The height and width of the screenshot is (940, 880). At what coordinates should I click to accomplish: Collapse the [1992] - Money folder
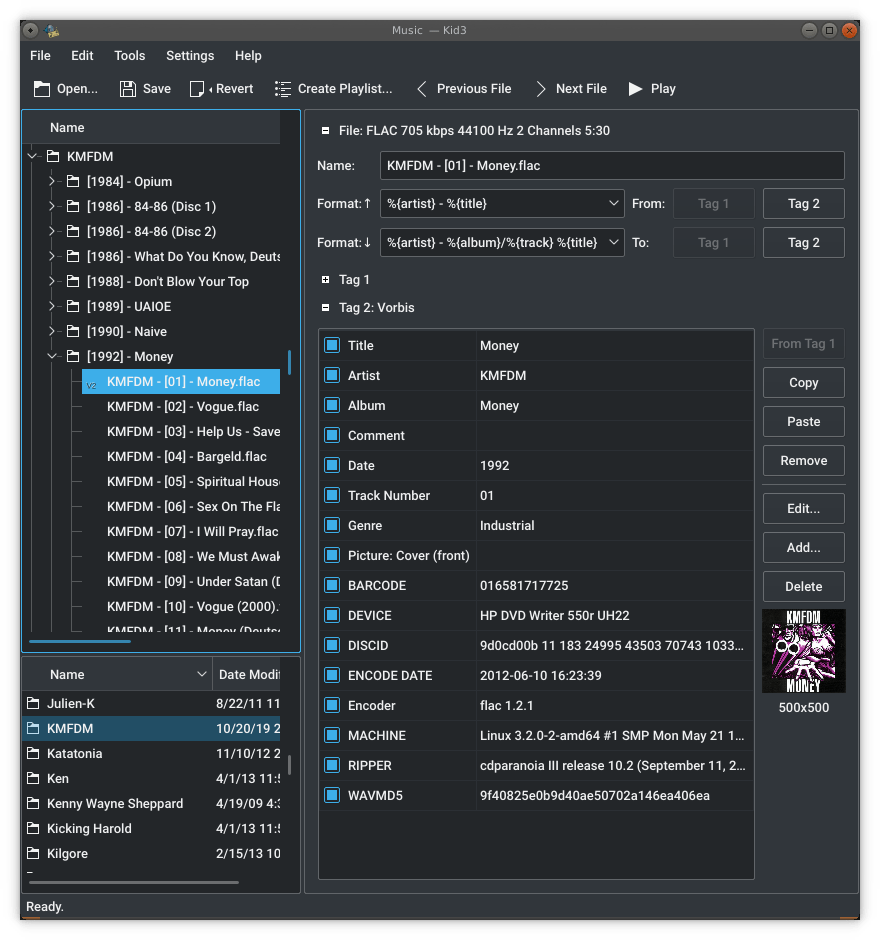[52, 357]
